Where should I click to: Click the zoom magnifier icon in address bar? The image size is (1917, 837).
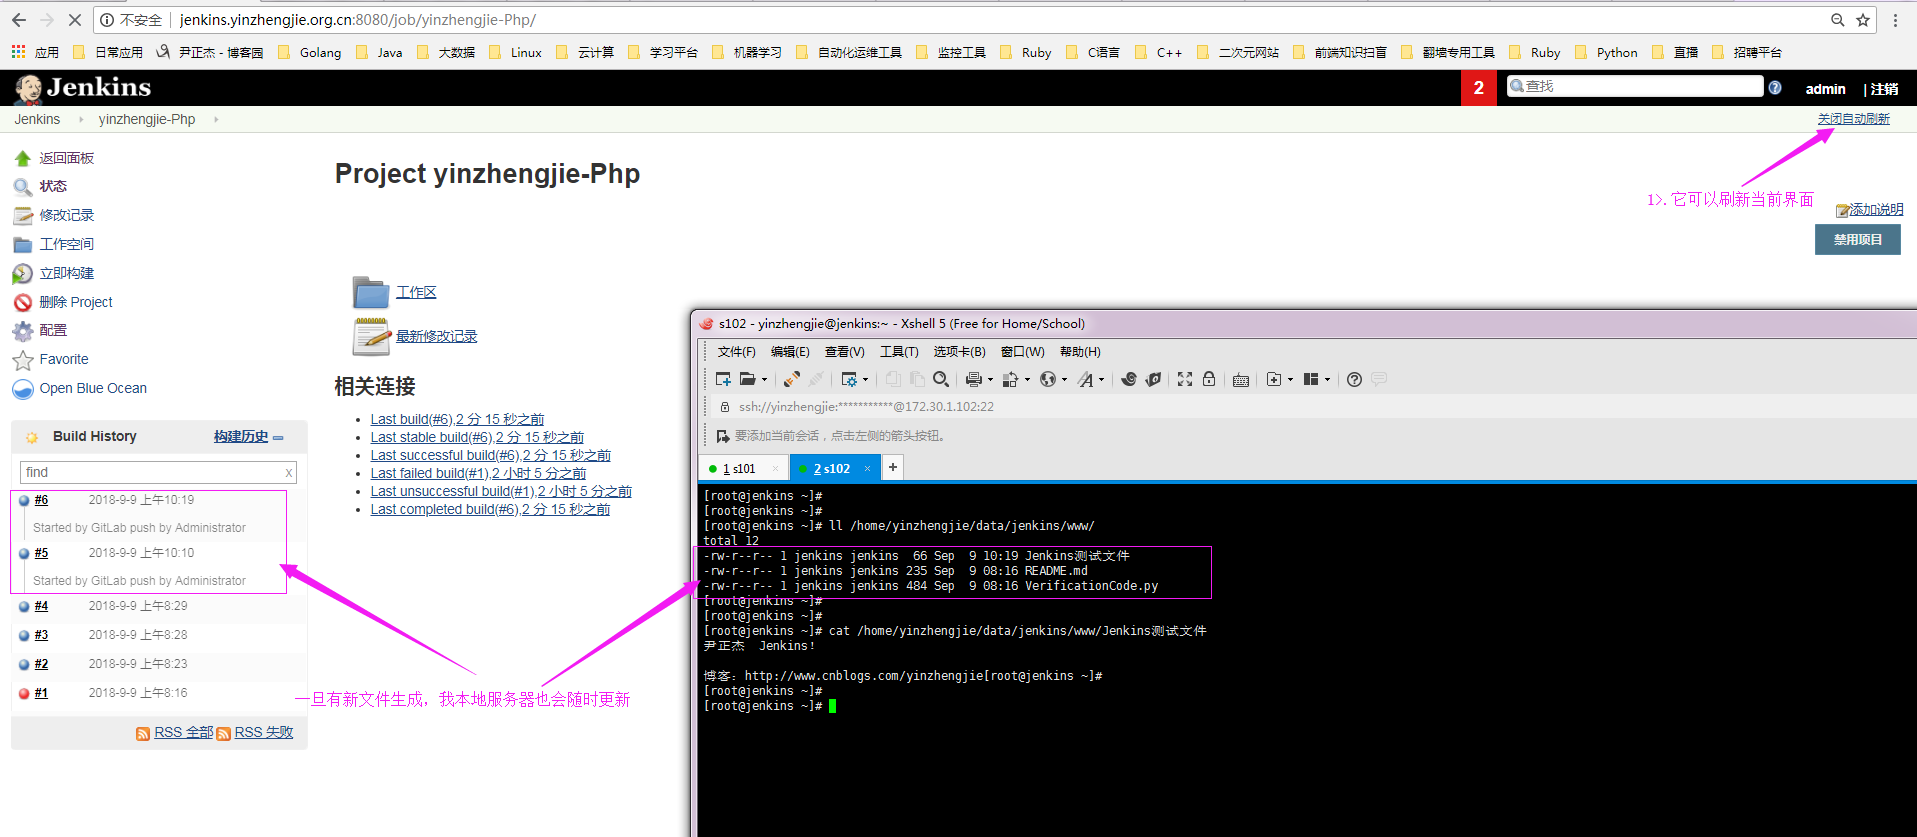1838,20
